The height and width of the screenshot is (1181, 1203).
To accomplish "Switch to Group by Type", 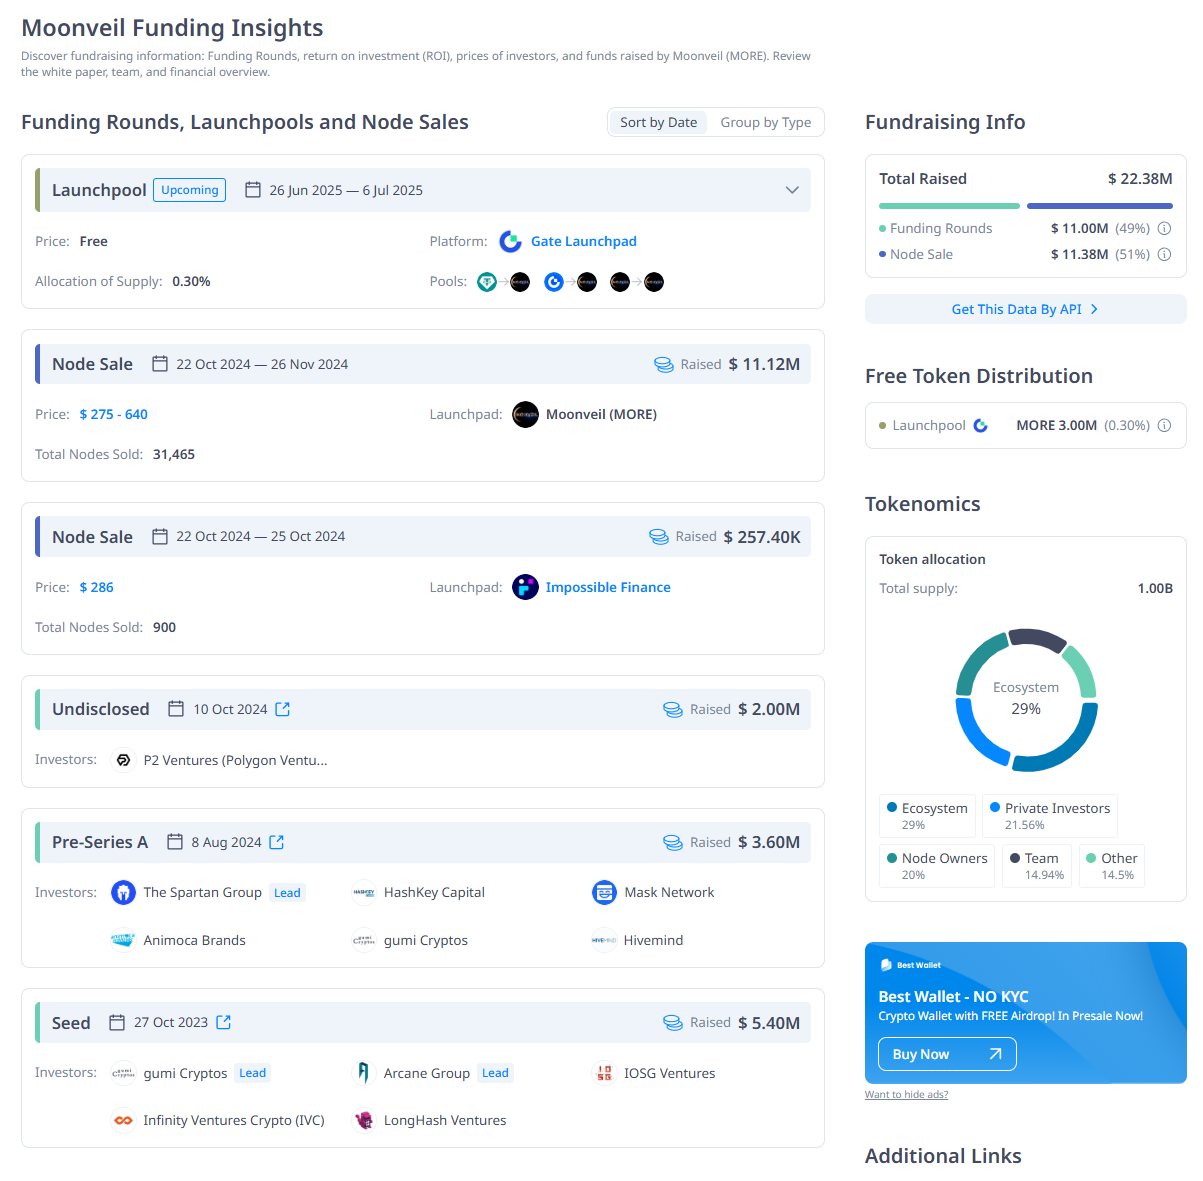I will (x=766, y=122).
